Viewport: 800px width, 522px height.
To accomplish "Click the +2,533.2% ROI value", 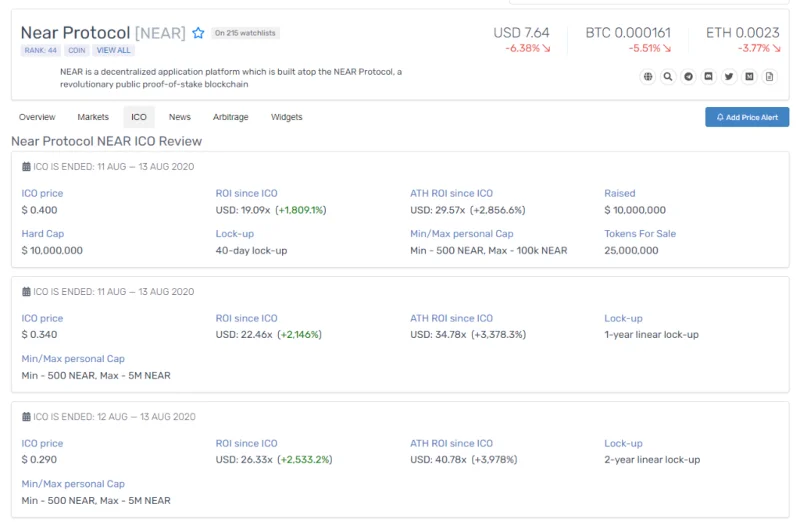I will tap(305, 459).
